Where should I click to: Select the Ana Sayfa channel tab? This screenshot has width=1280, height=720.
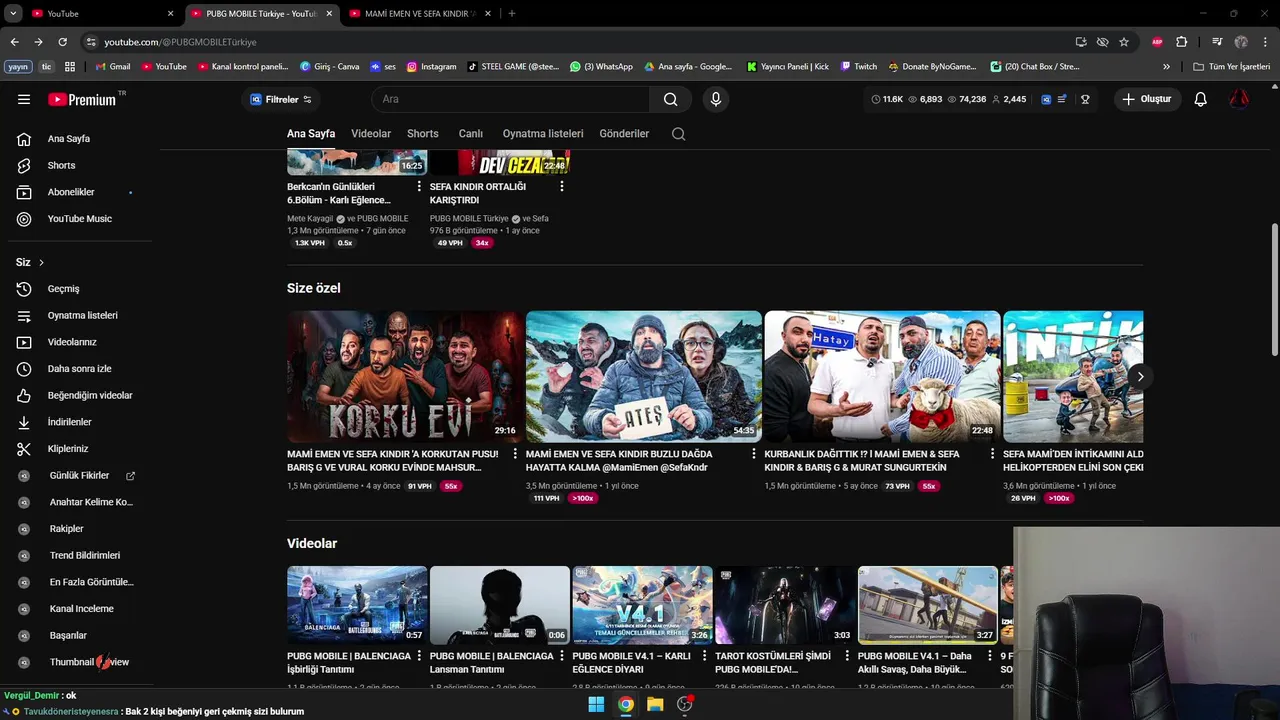311,133
